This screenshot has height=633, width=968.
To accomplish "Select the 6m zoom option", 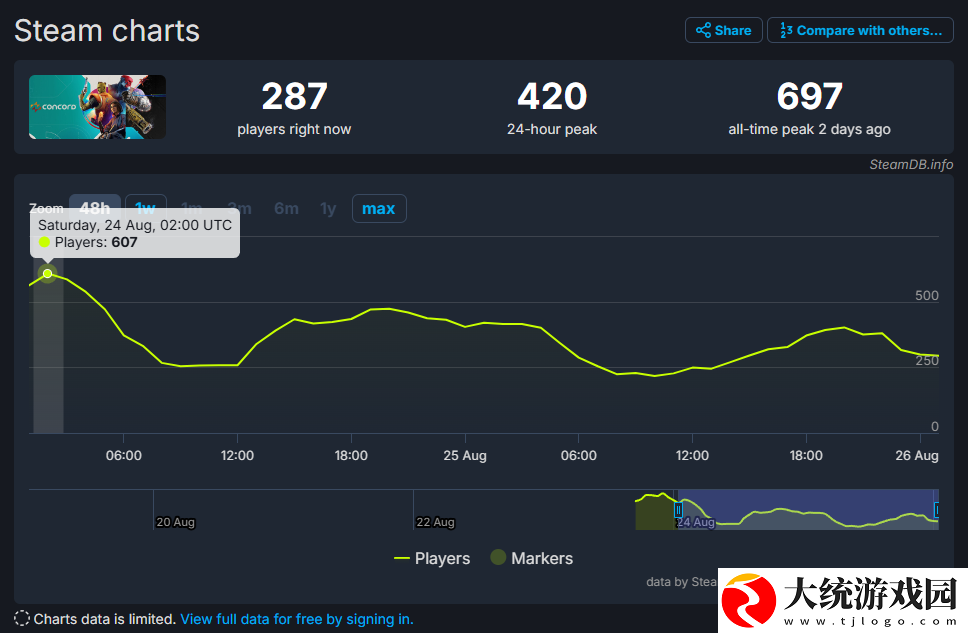I will point(286,209).
